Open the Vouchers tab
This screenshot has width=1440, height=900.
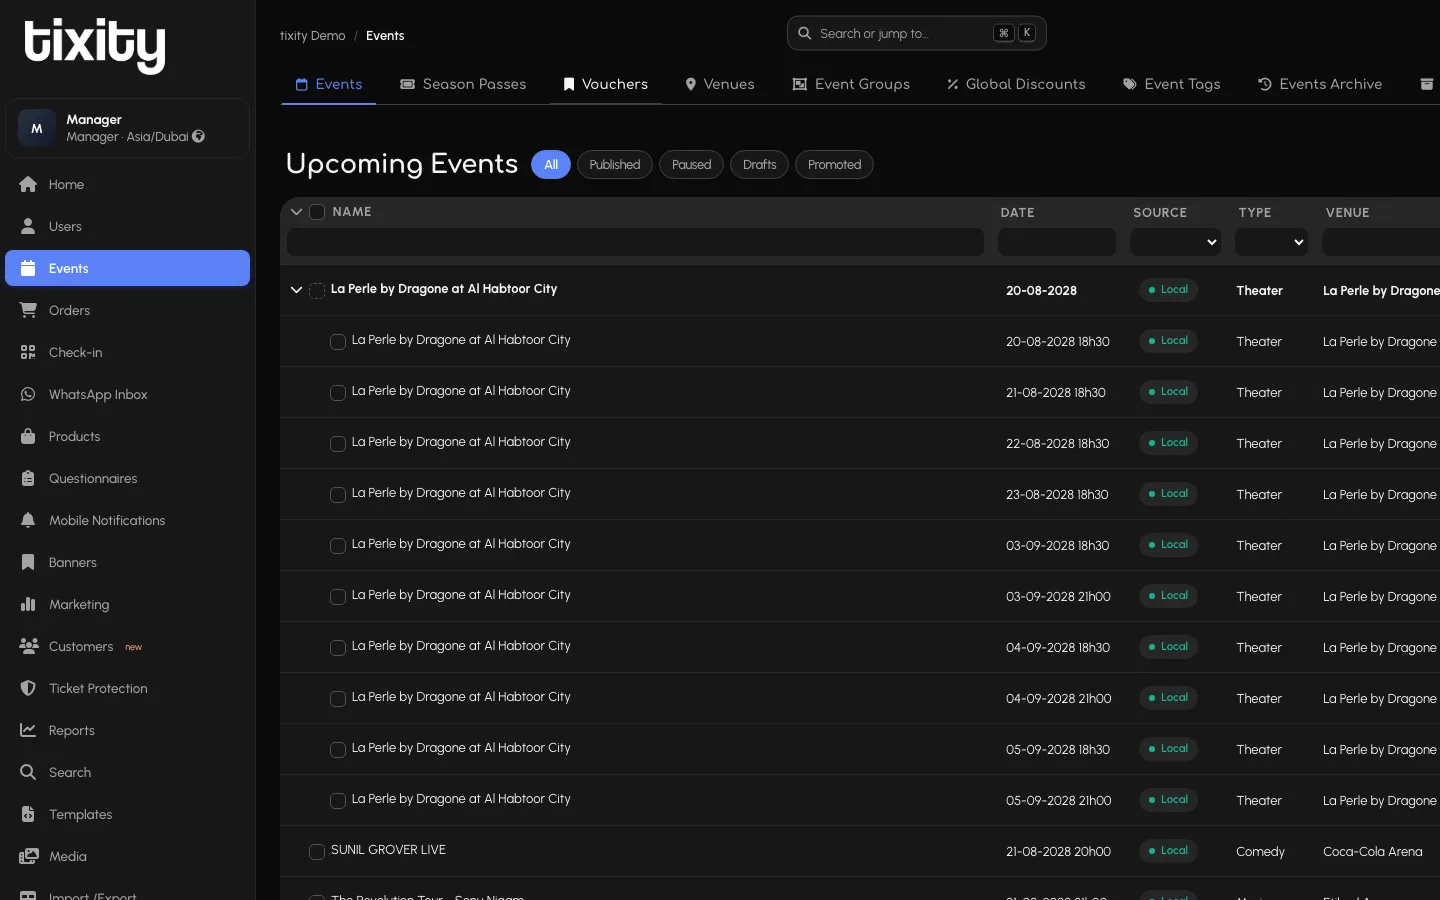pyautogui.click(x=606, y=84)
